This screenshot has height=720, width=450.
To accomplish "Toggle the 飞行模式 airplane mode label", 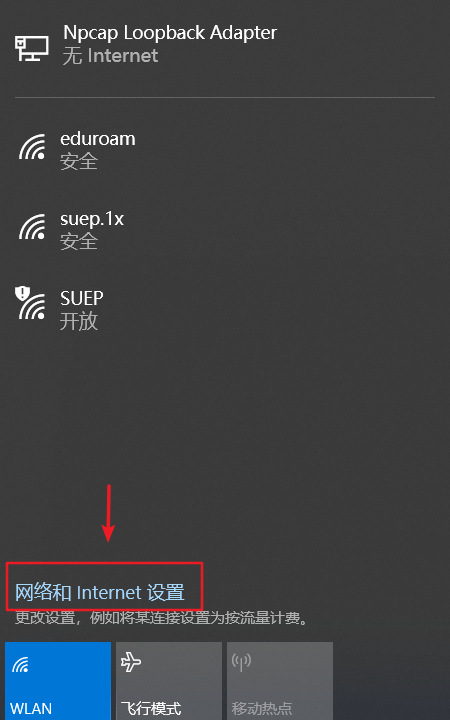I will click(x=151, y=708).
